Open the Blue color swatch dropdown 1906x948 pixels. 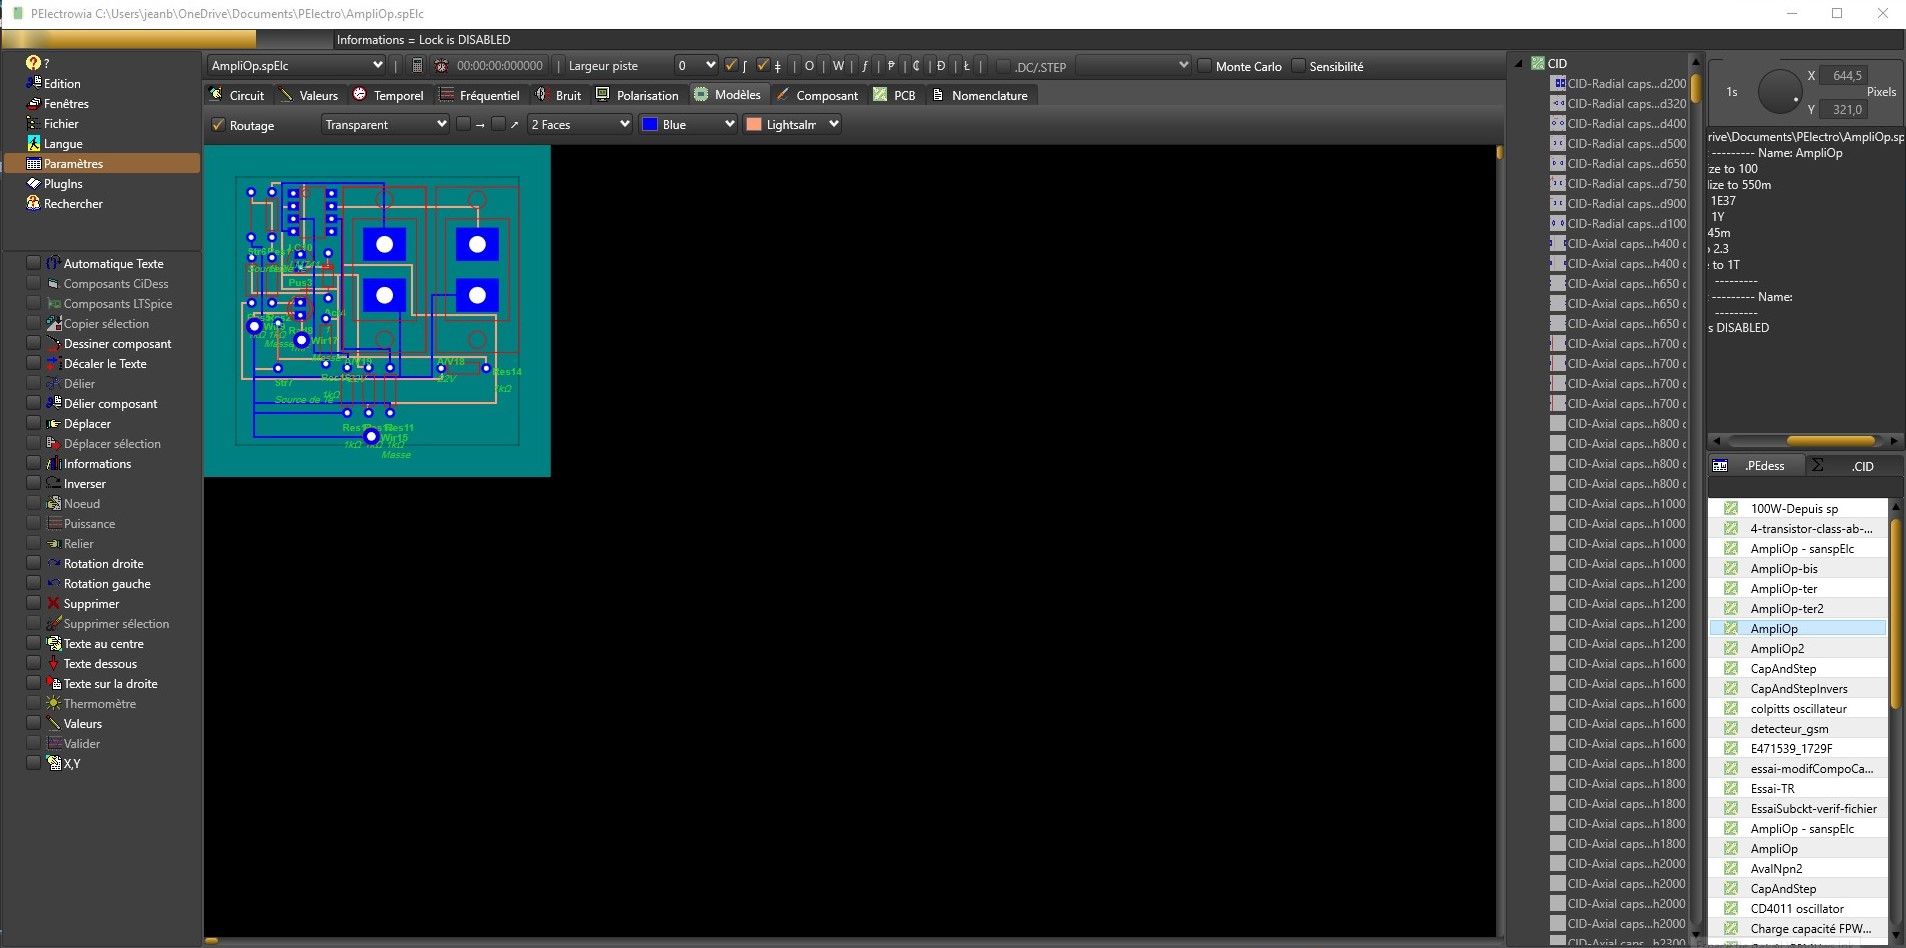[688, 125]
